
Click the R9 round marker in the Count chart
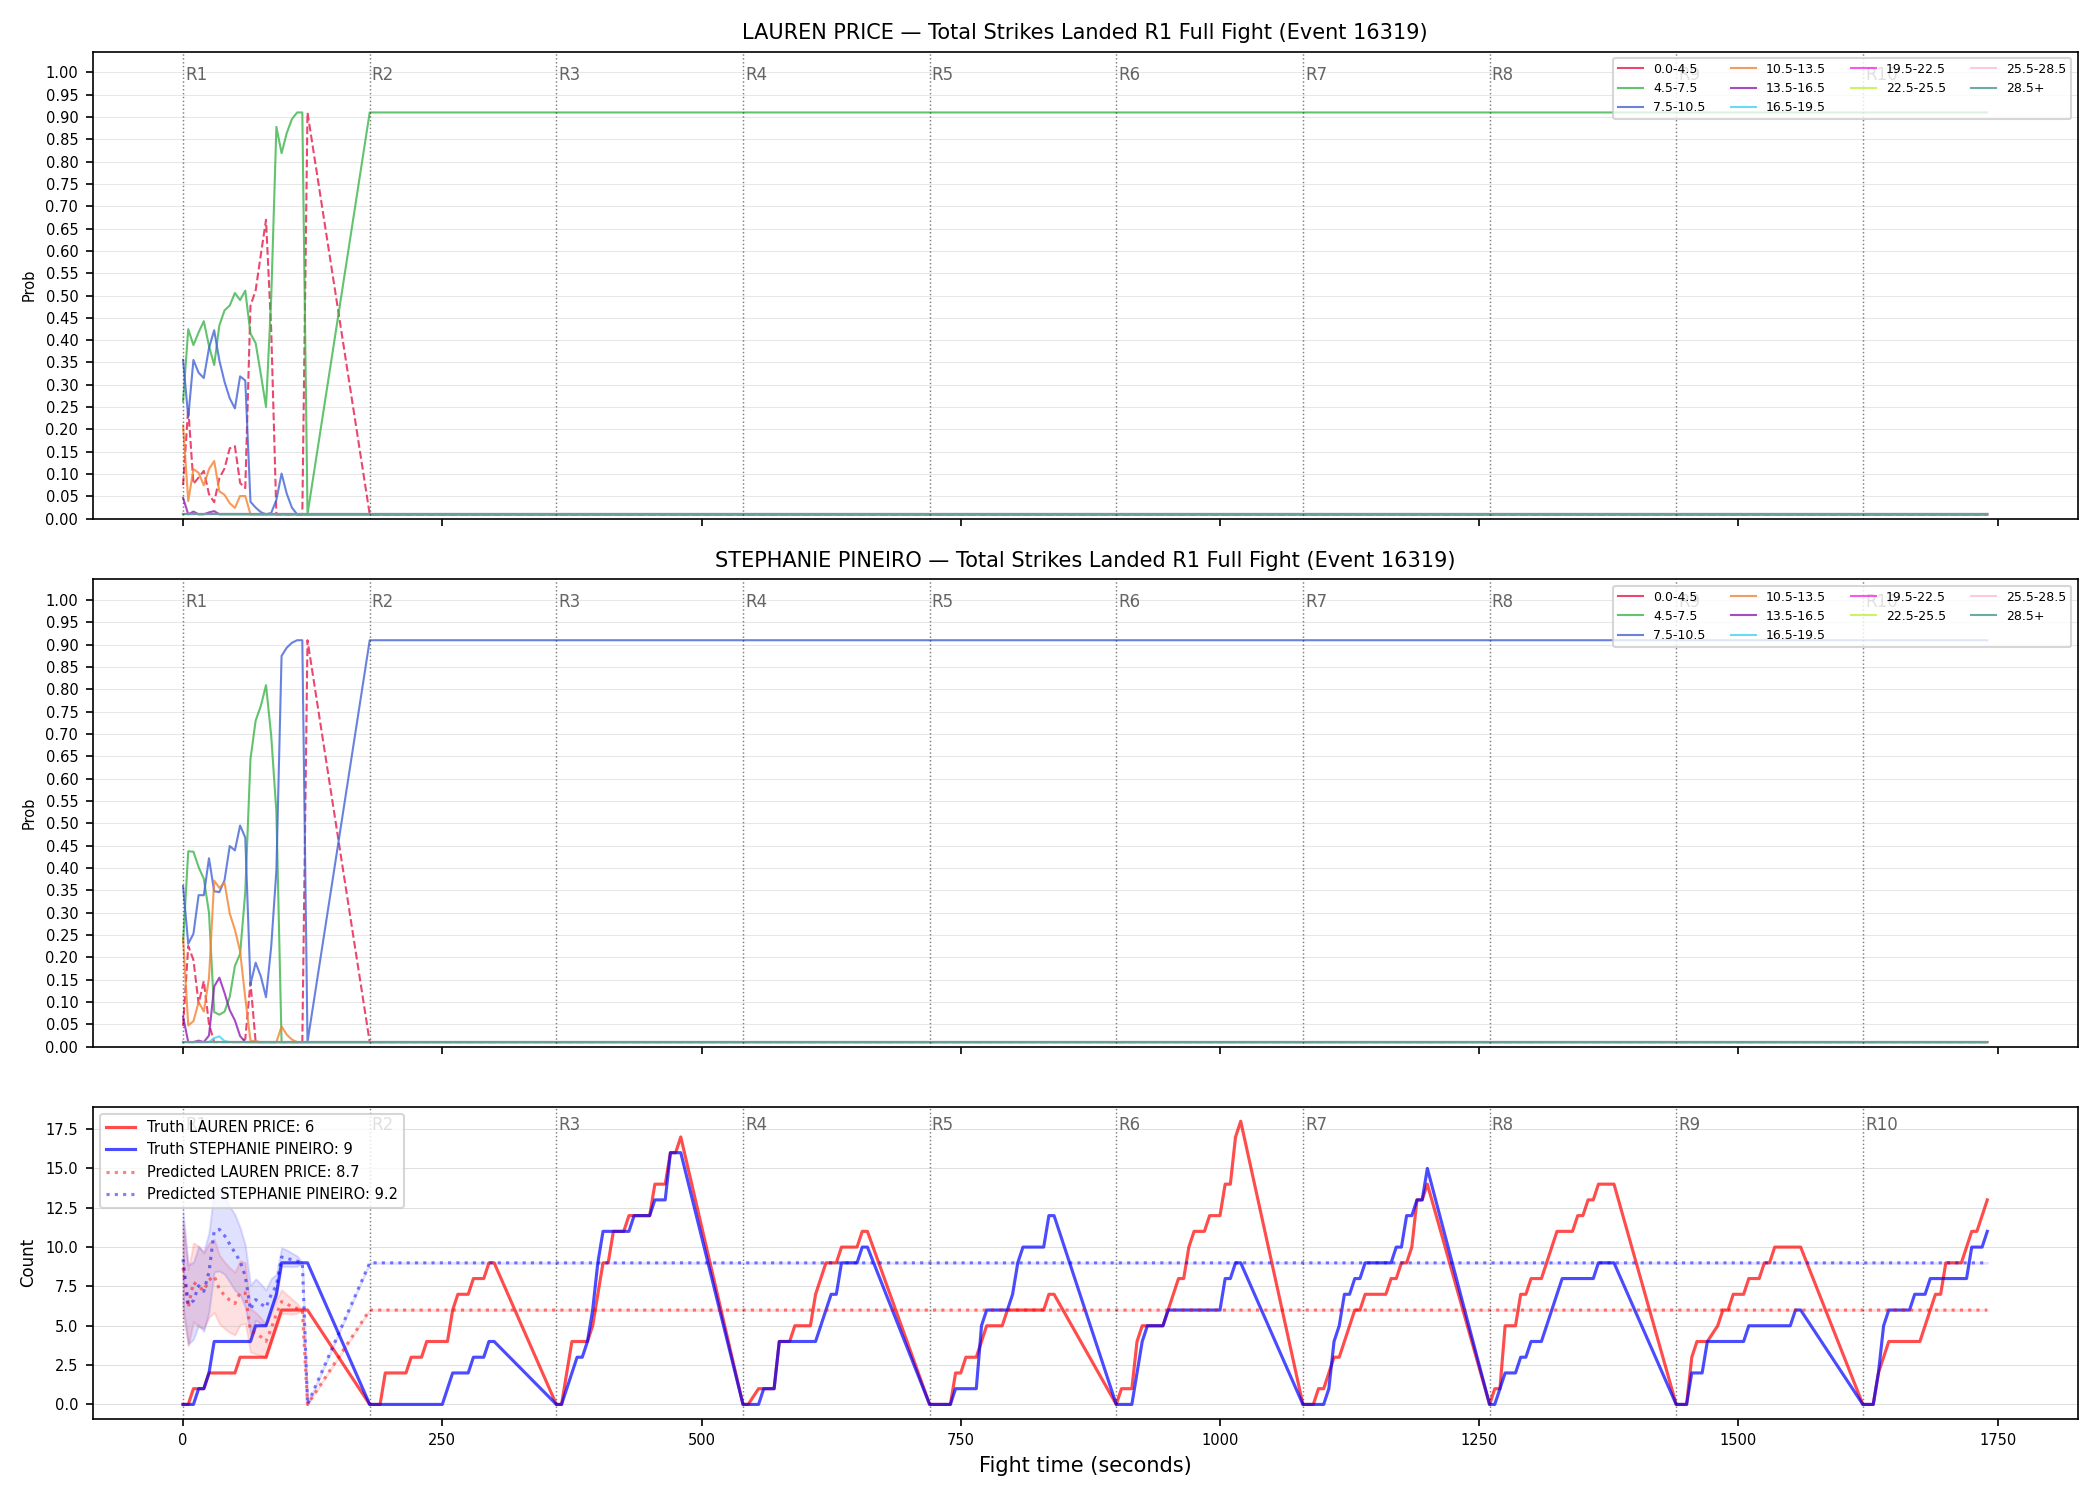(x=1689, y=1124)
